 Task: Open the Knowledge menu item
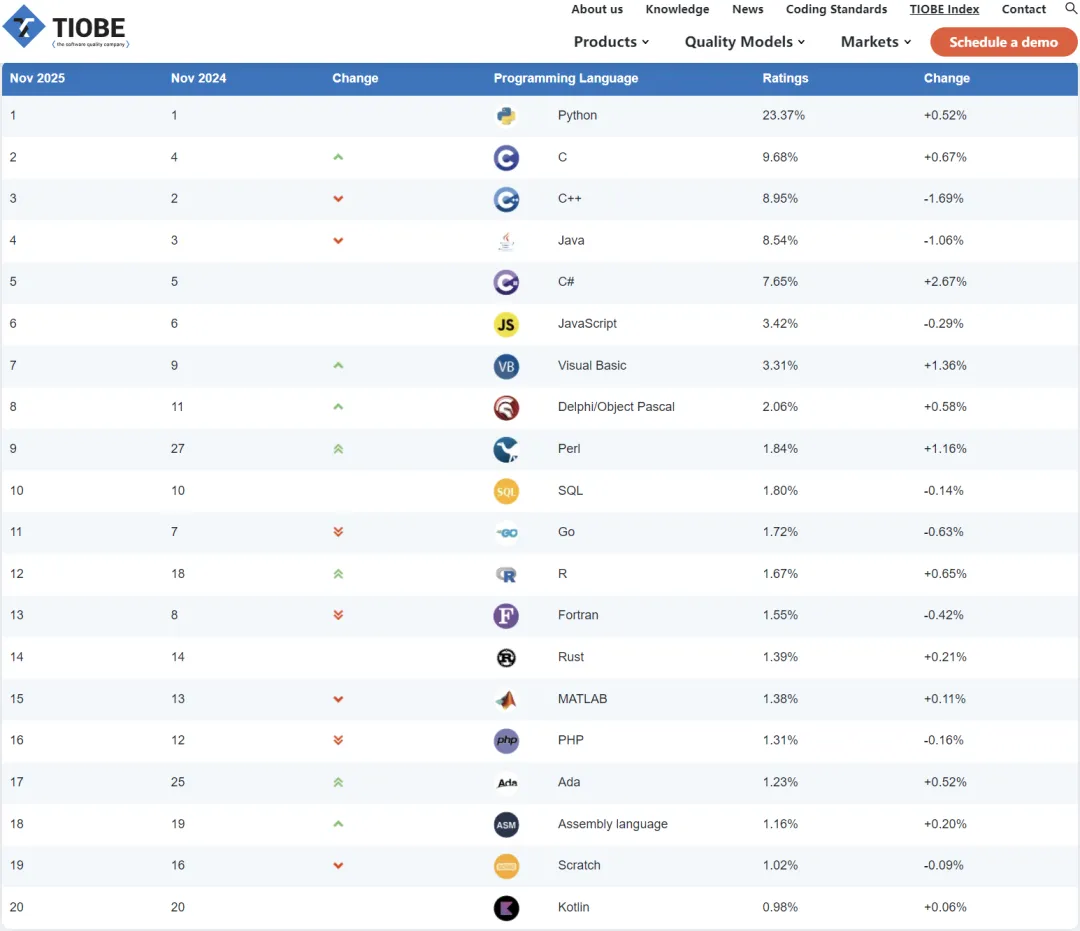pos(677,9)
